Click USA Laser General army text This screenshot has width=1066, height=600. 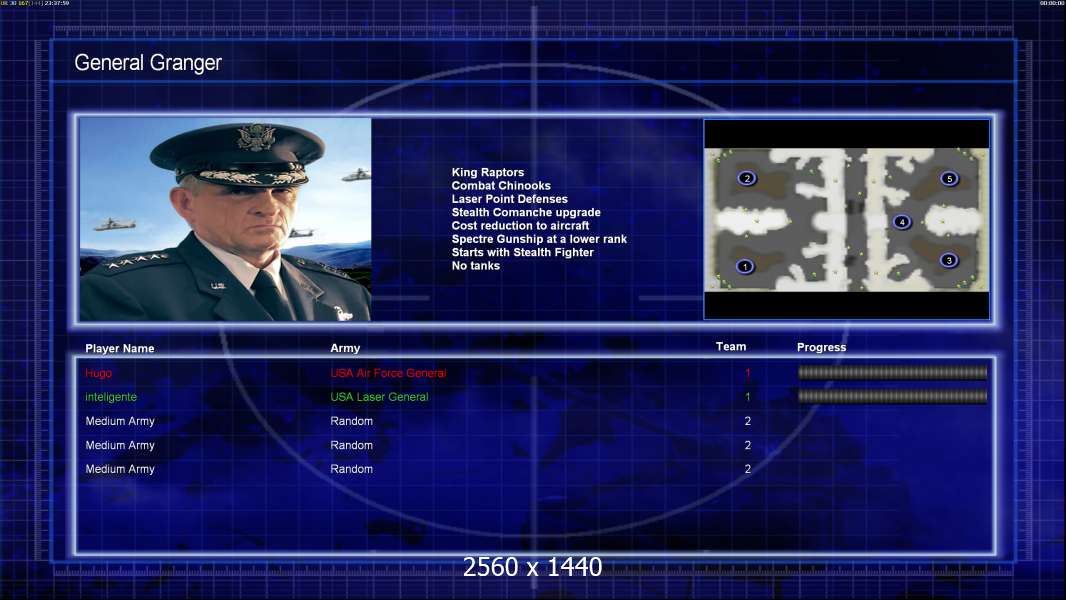pyautogui.click(x=379, y=397)
